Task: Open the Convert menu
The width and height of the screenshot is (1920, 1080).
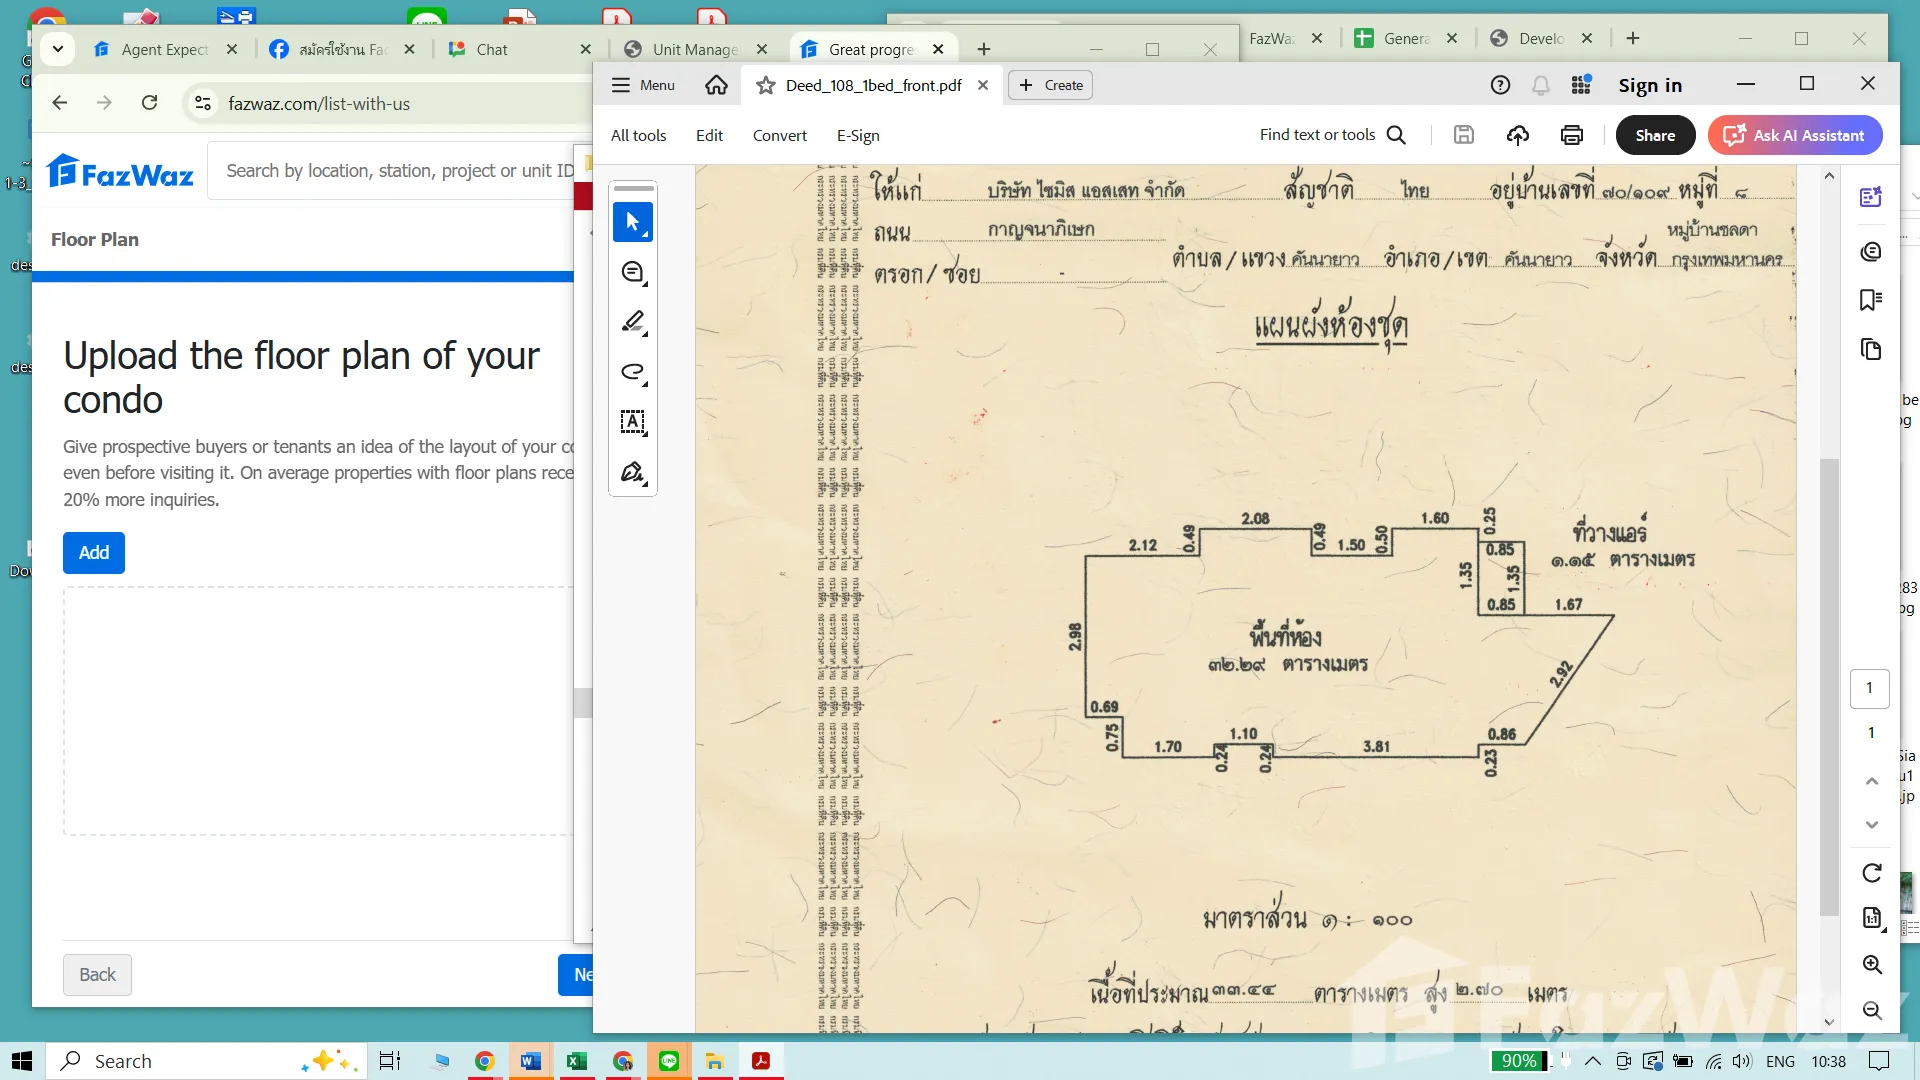Action: point(779,136)
